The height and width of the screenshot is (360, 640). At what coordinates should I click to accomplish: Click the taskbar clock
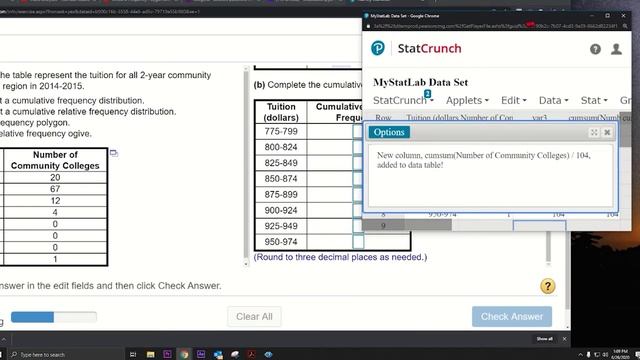point(620,354)
